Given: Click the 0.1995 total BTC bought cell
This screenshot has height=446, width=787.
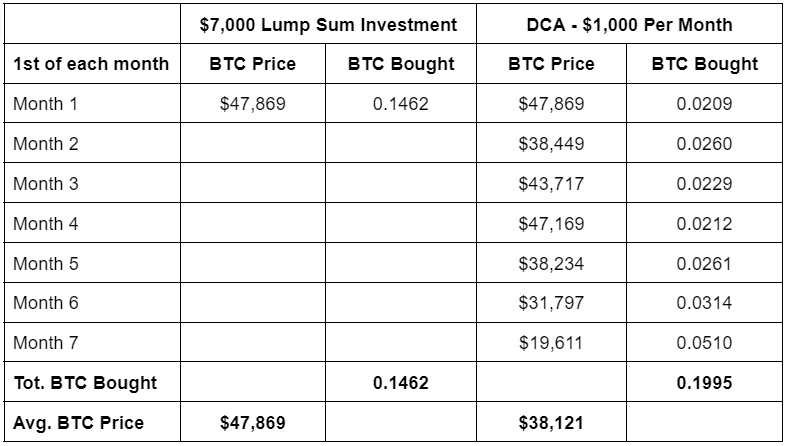Looking at the screenshot, I should click(x=704, y=382).
